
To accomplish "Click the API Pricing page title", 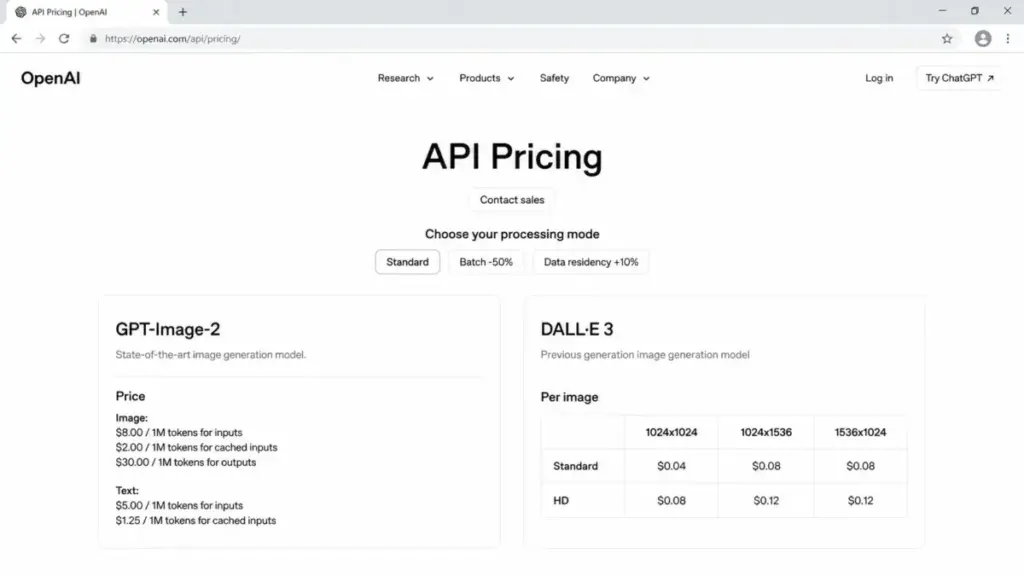I will [x=512, y=157].
